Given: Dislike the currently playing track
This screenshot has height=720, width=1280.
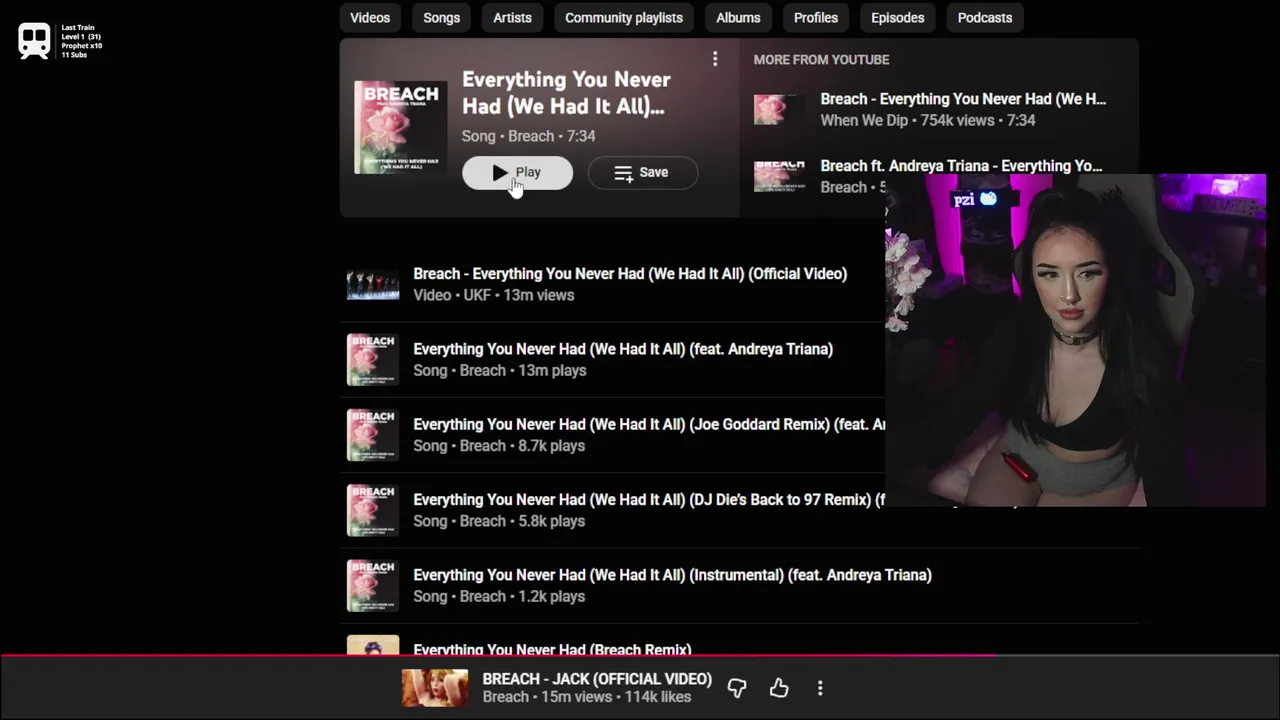Looking at the screenshot, I should pos(737,688).
